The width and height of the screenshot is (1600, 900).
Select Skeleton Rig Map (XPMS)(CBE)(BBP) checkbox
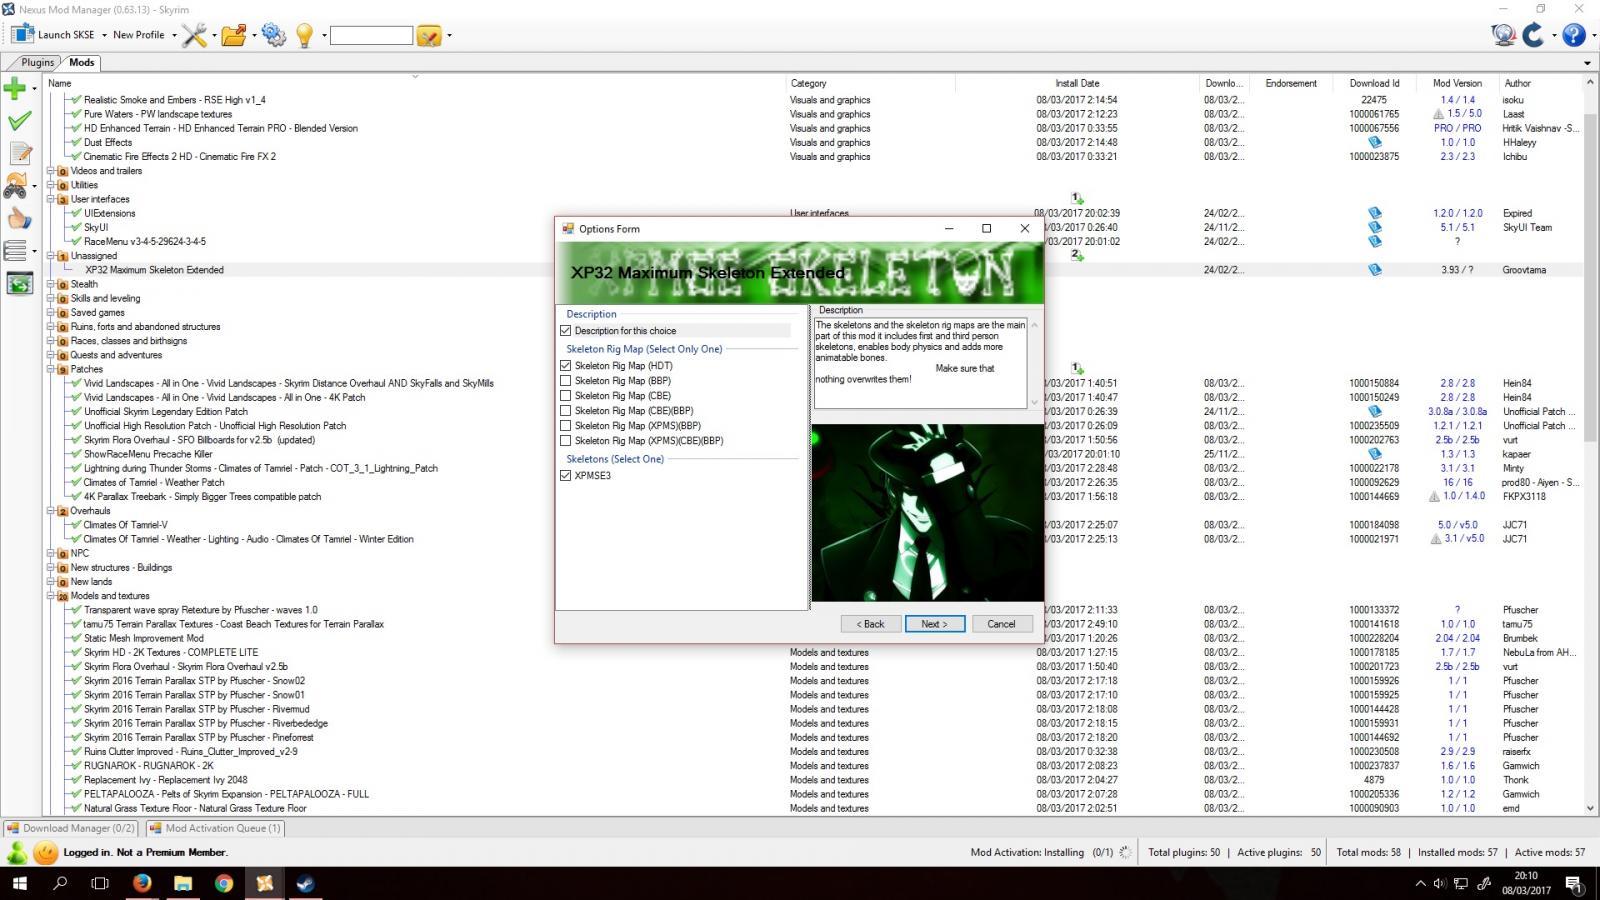click(566, 441)
